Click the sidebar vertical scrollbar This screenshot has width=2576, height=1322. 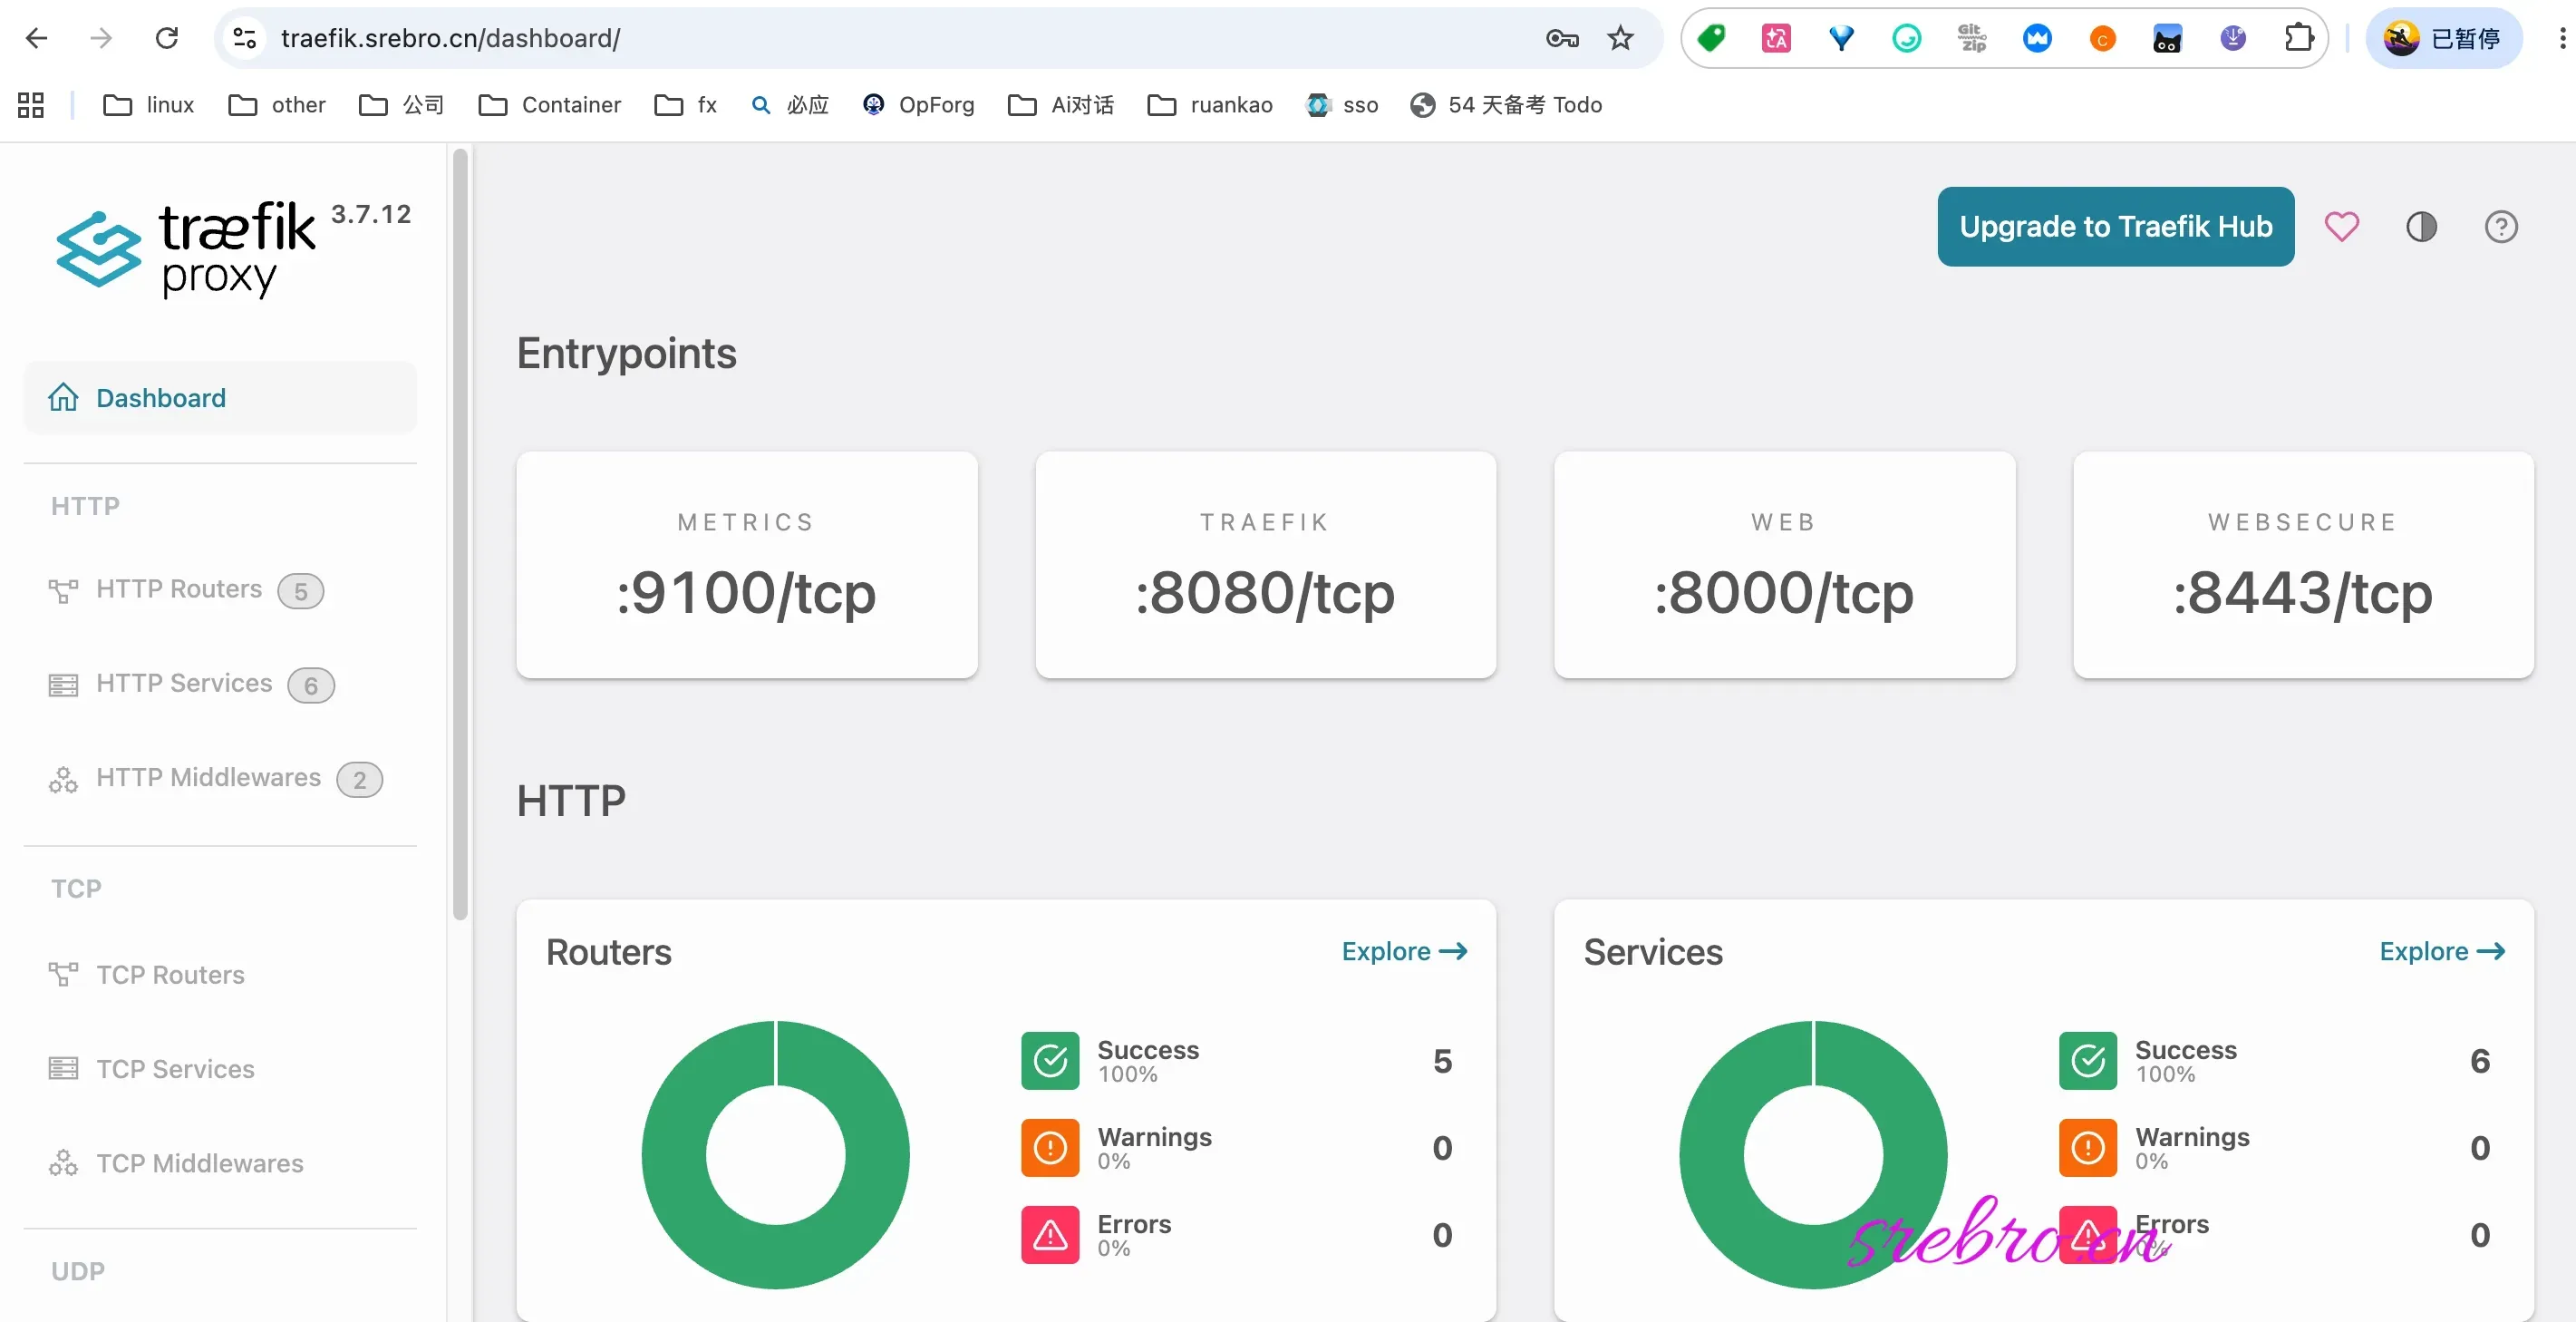tap(460, 534)
